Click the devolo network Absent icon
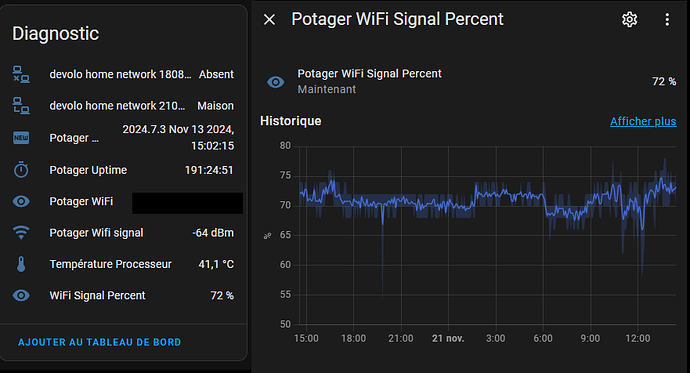 21,74
